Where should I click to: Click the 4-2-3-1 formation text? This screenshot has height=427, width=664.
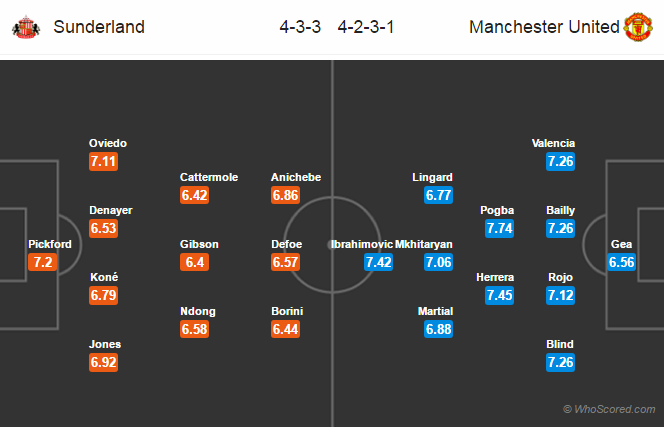click(366, 27)
